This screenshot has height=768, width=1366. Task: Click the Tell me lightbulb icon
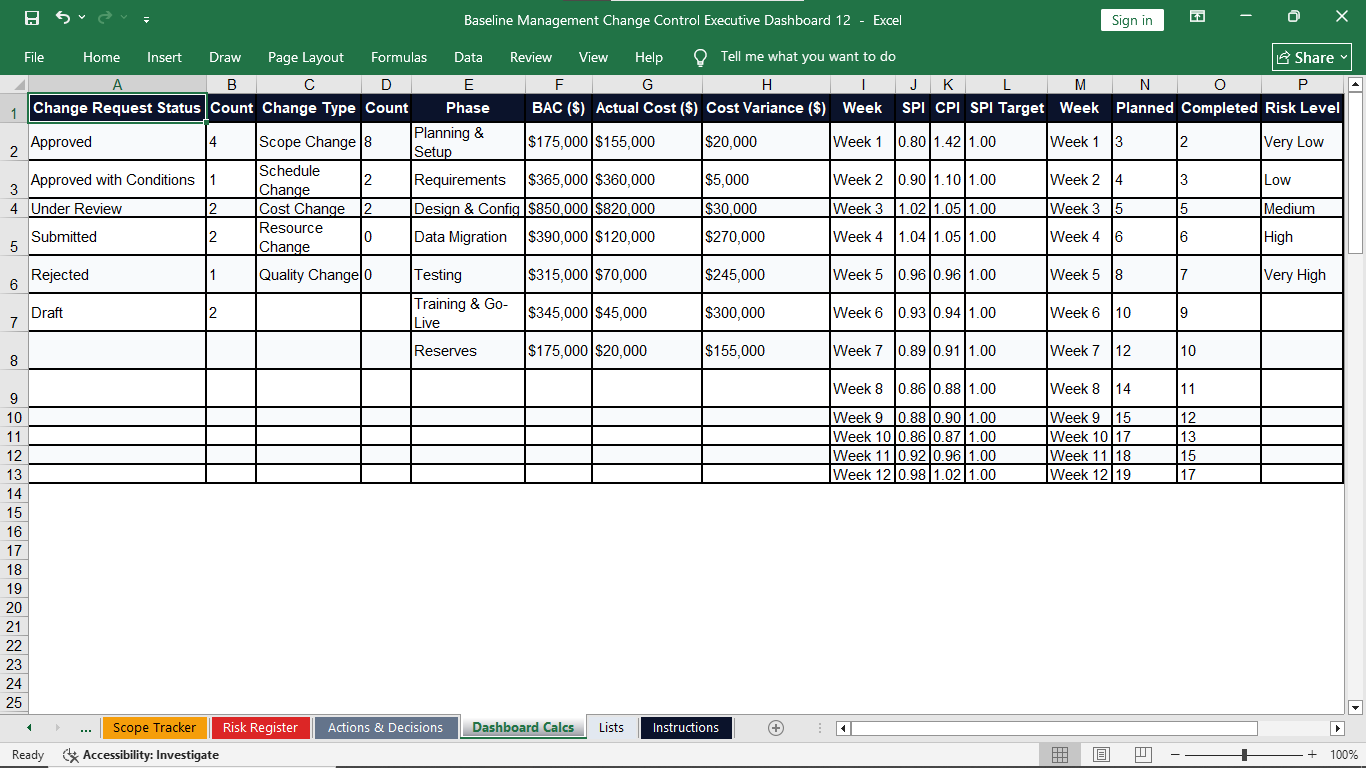(700, 57)
